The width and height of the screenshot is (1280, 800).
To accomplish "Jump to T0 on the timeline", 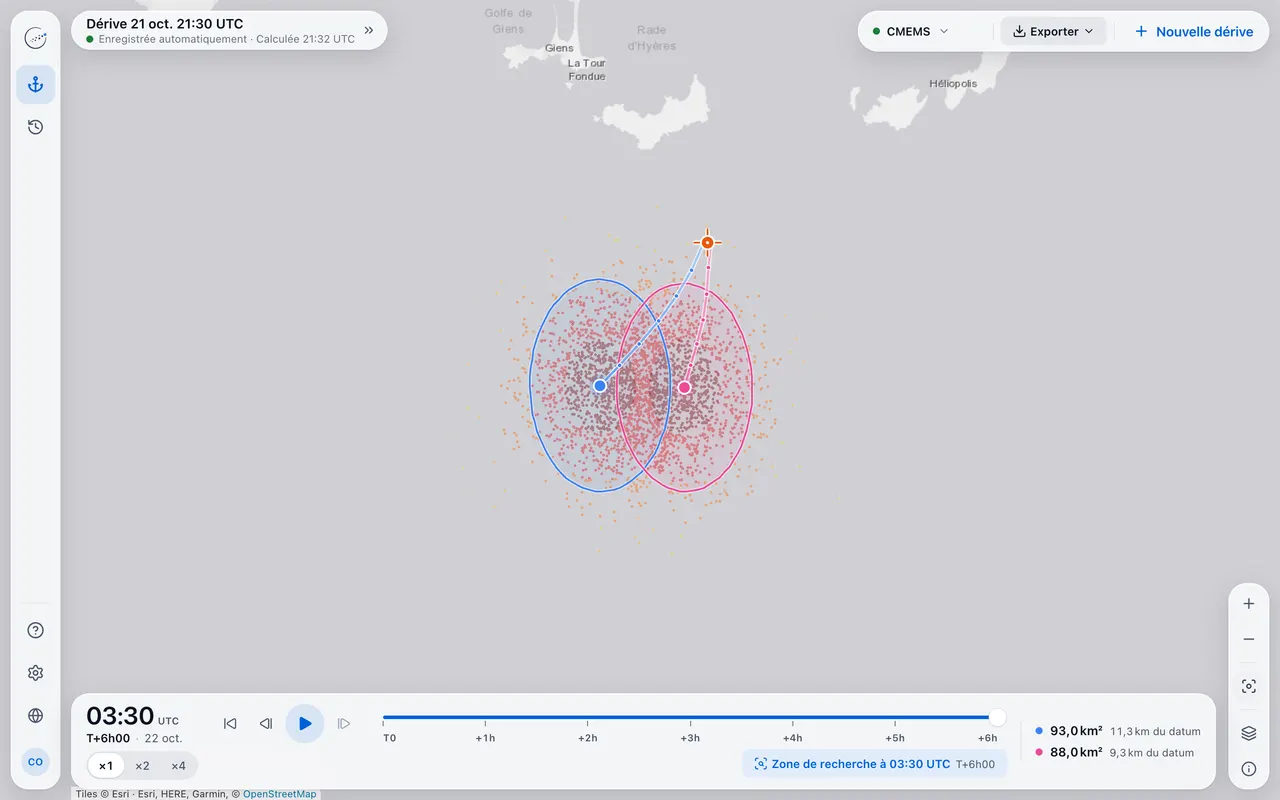I will coord(389,738).
